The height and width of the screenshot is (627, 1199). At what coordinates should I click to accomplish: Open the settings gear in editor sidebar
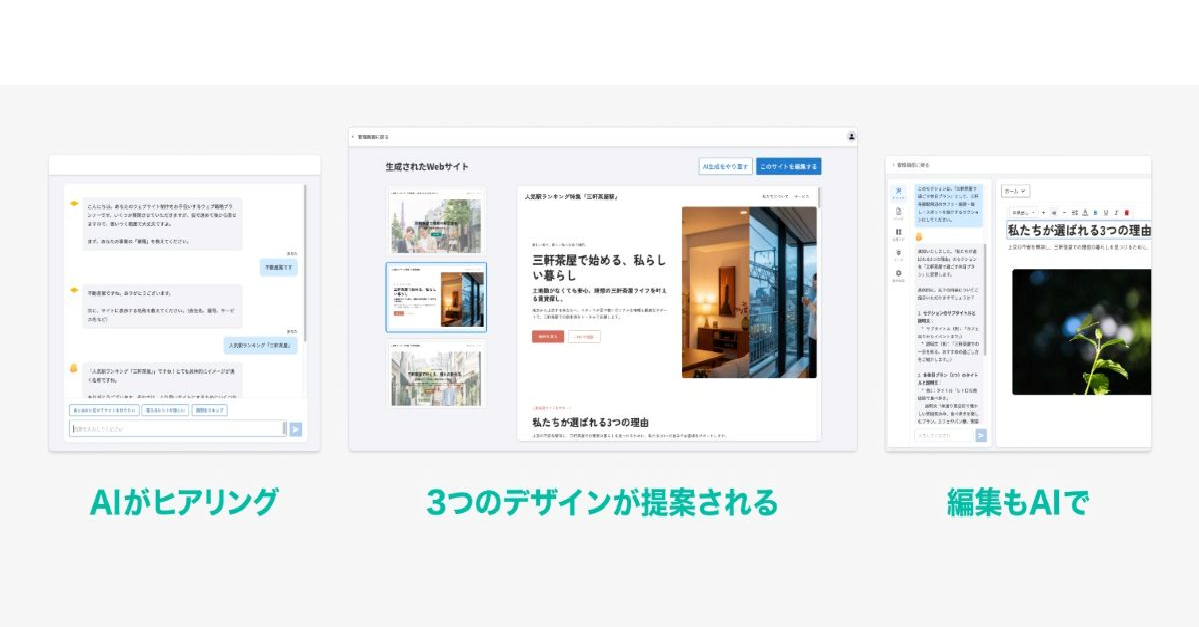[x=898, y=273]
